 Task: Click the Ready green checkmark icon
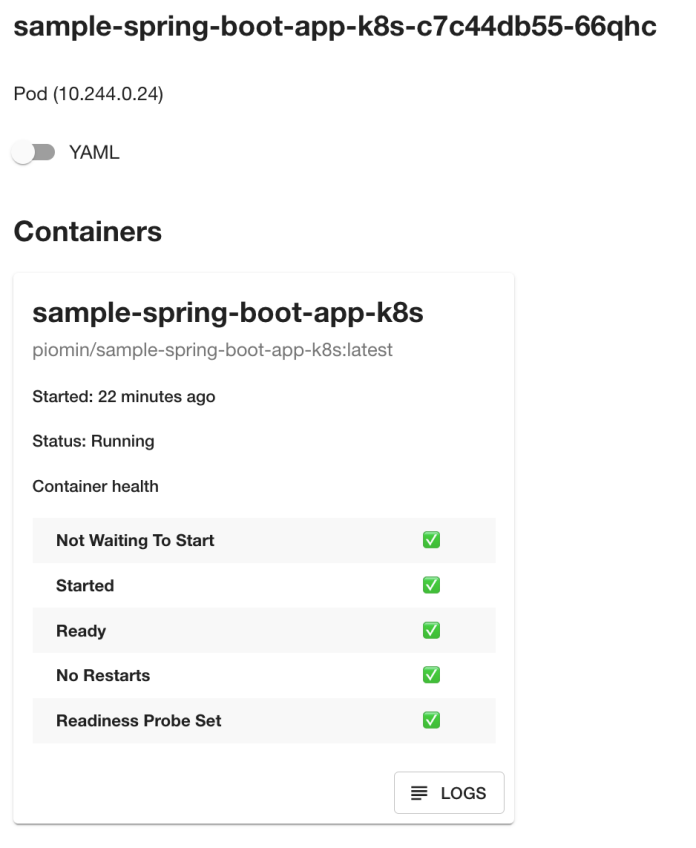(x=431, y=630)
